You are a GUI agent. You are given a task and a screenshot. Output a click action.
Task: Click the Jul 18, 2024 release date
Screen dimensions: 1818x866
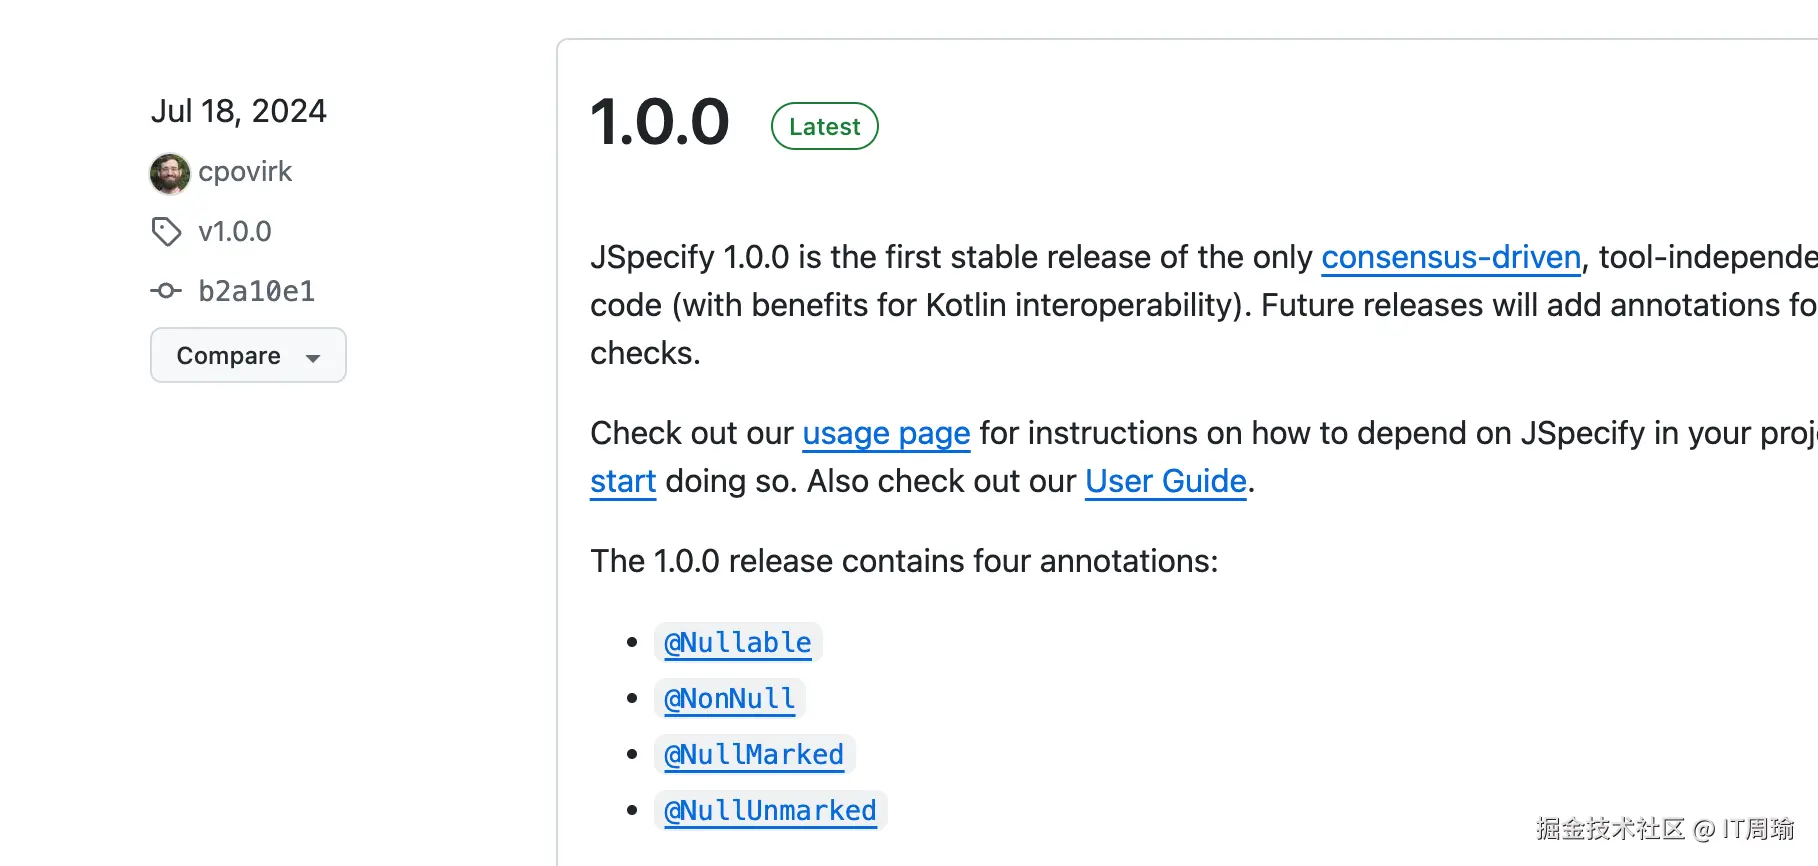pos(239,111)
